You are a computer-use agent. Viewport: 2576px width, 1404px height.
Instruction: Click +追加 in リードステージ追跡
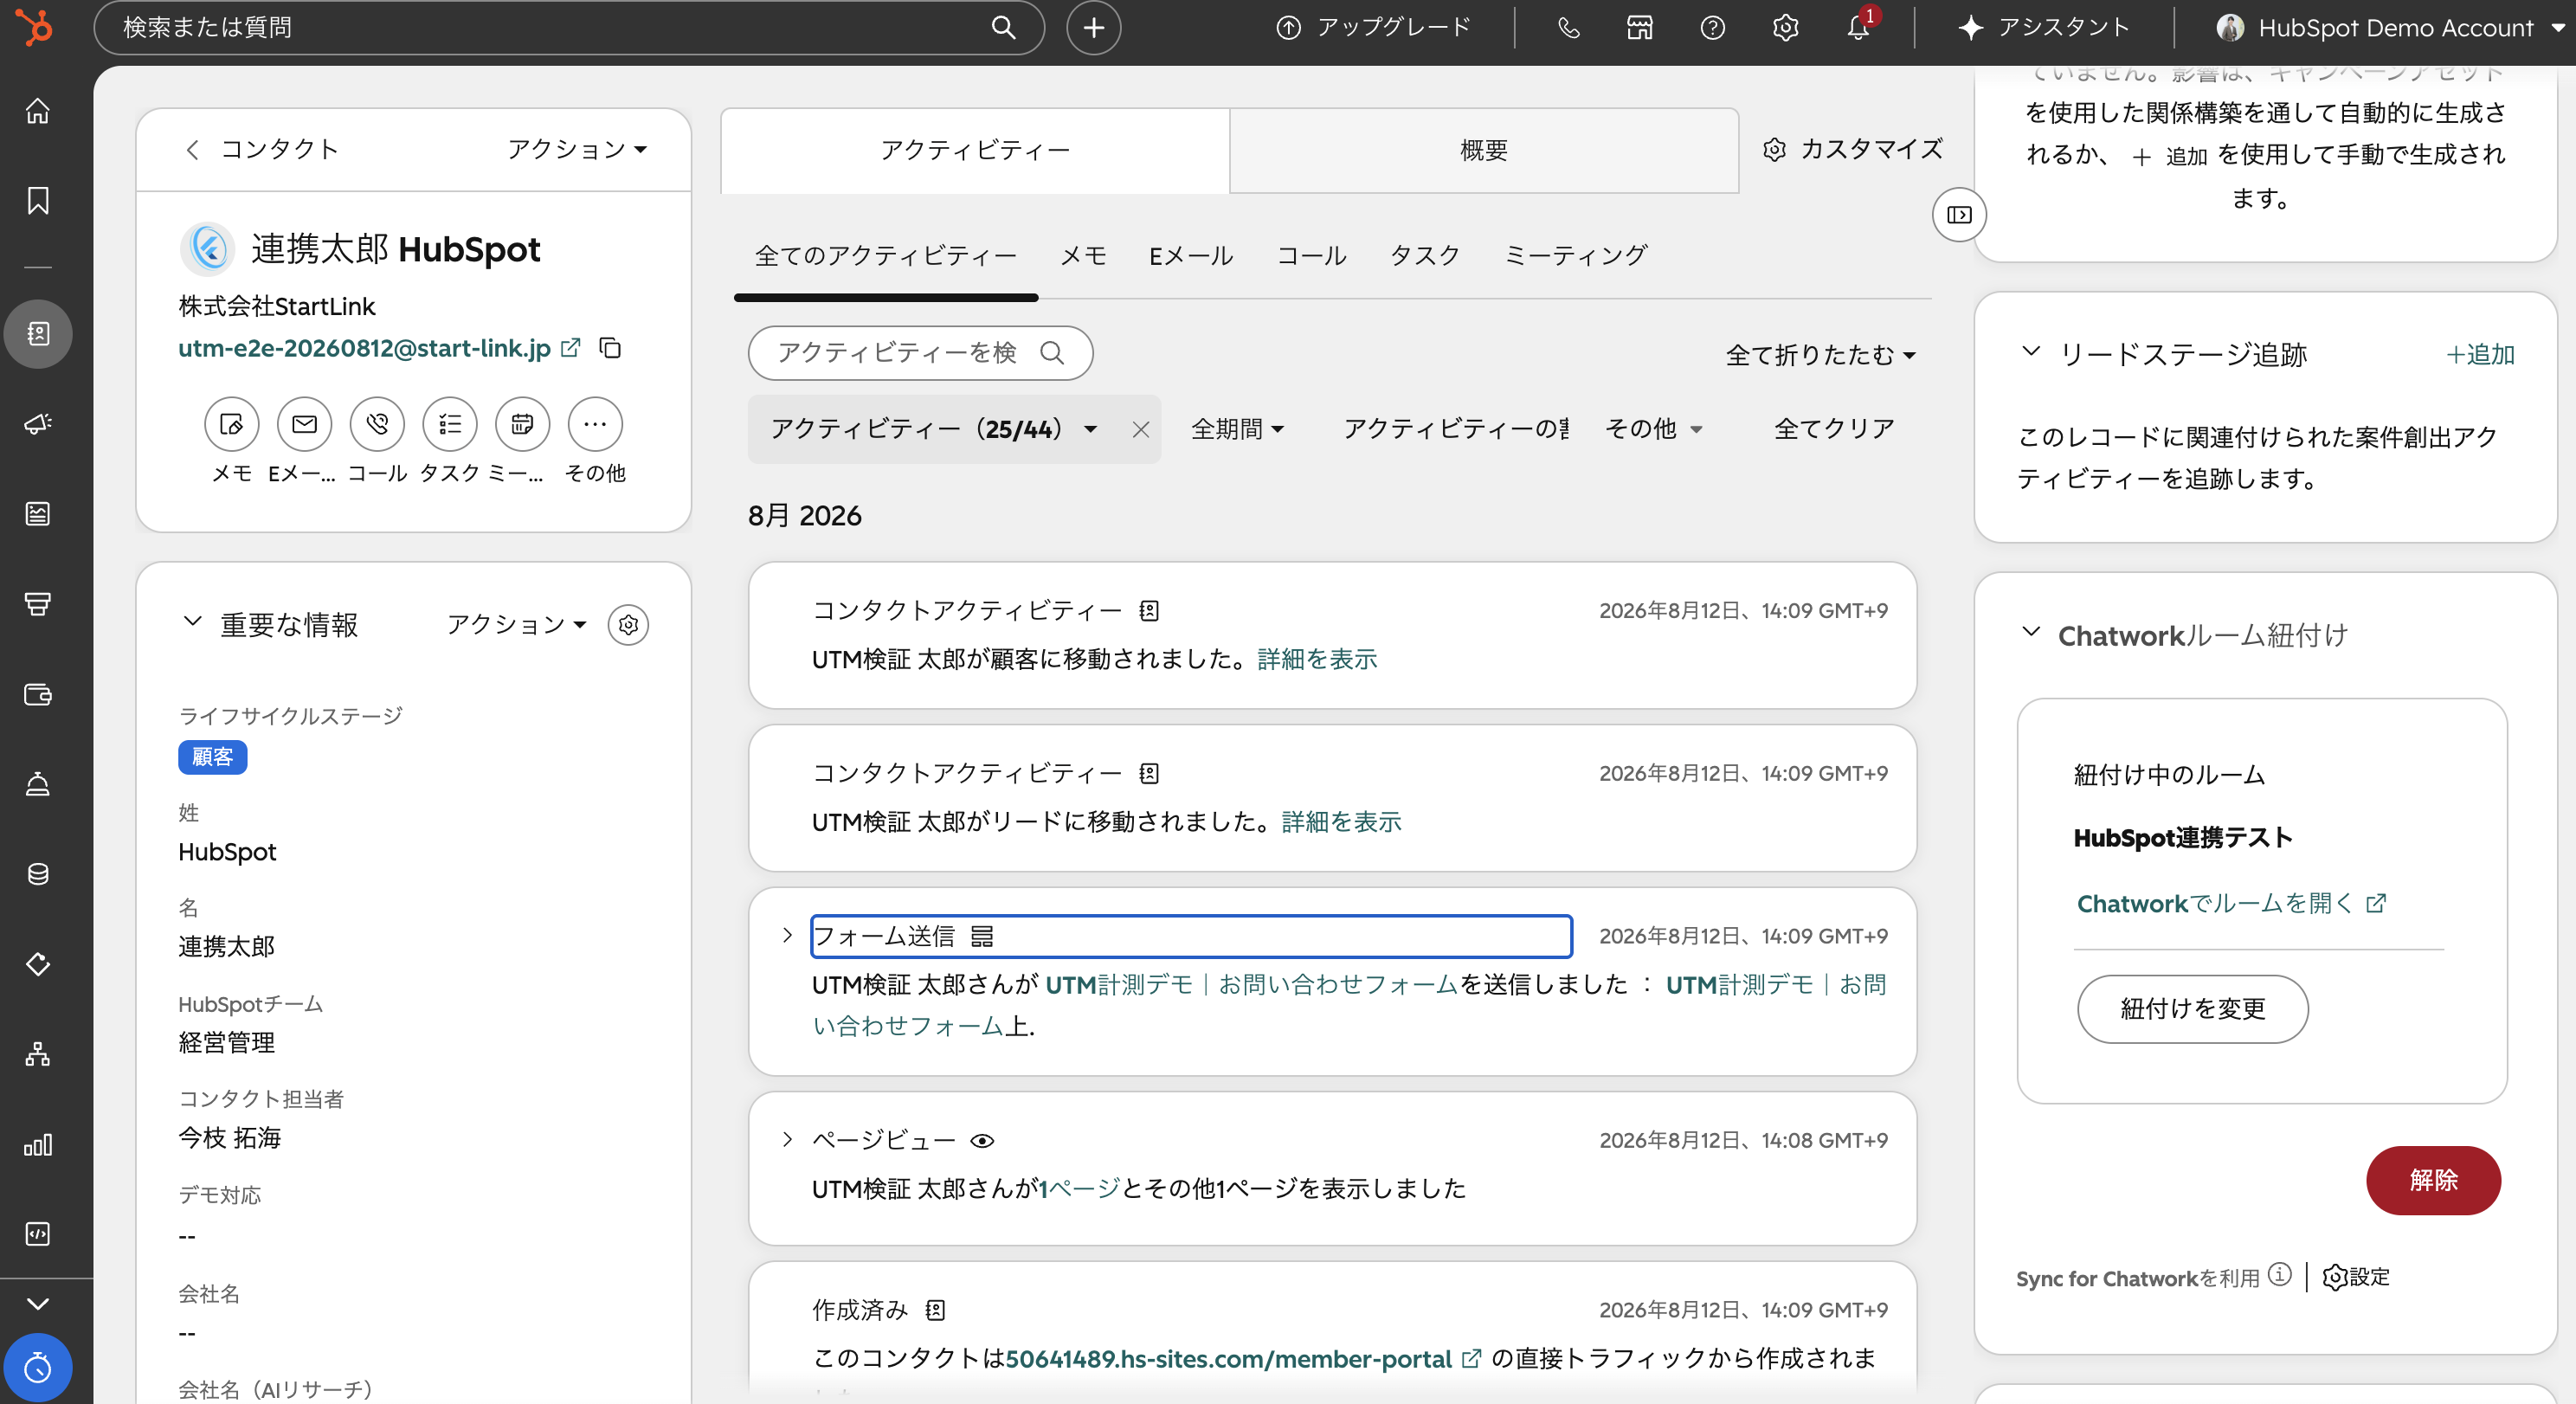click(2480, 355)
